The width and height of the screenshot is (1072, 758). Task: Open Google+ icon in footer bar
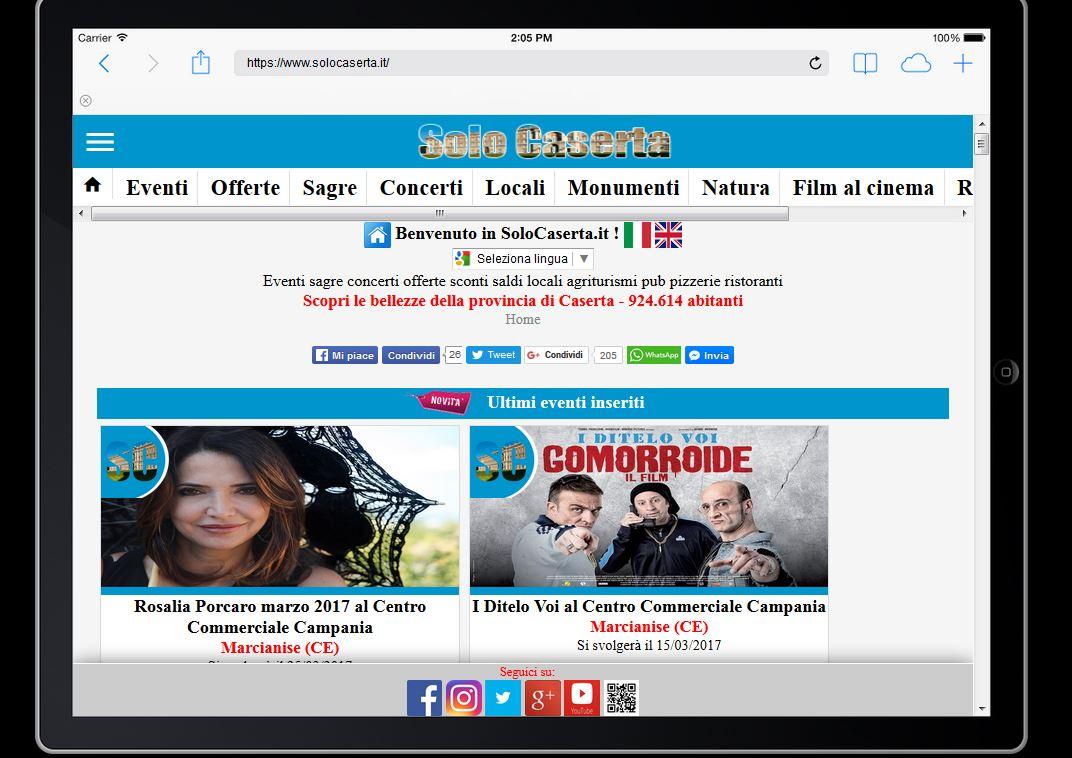point(542,698)
